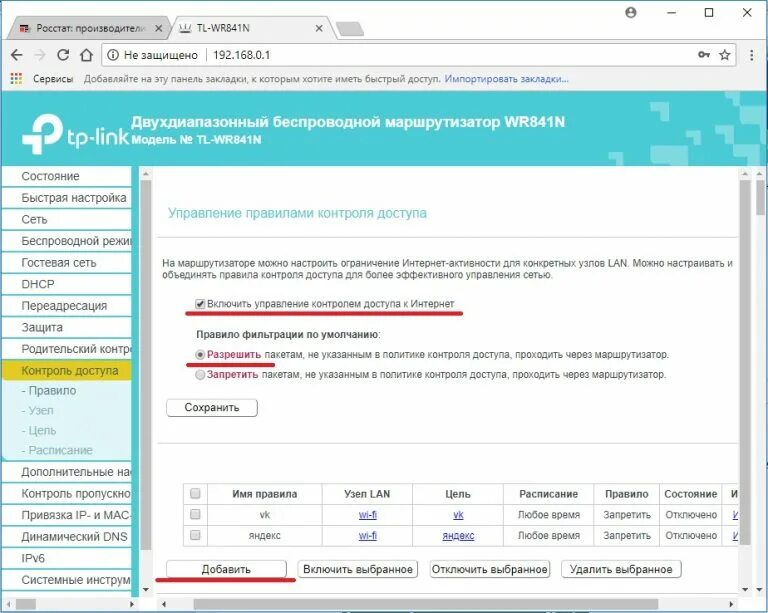Viewport: 768px width, 613px height.
Task: Open IPv6 menu item
Action: point(67,558)
